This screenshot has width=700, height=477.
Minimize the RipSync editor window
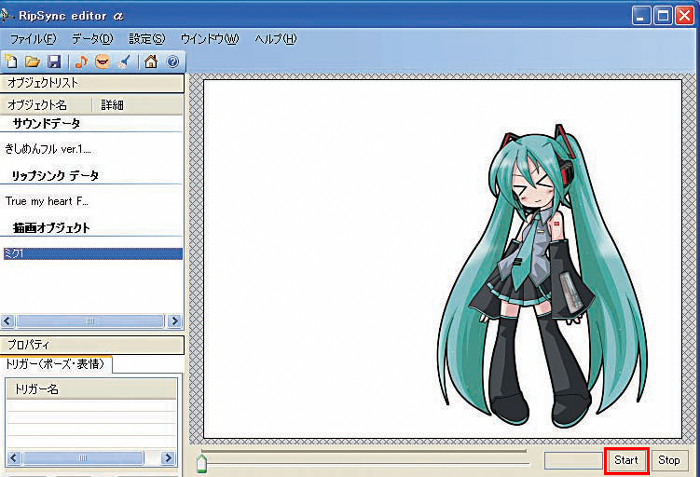tap(641, 16)
